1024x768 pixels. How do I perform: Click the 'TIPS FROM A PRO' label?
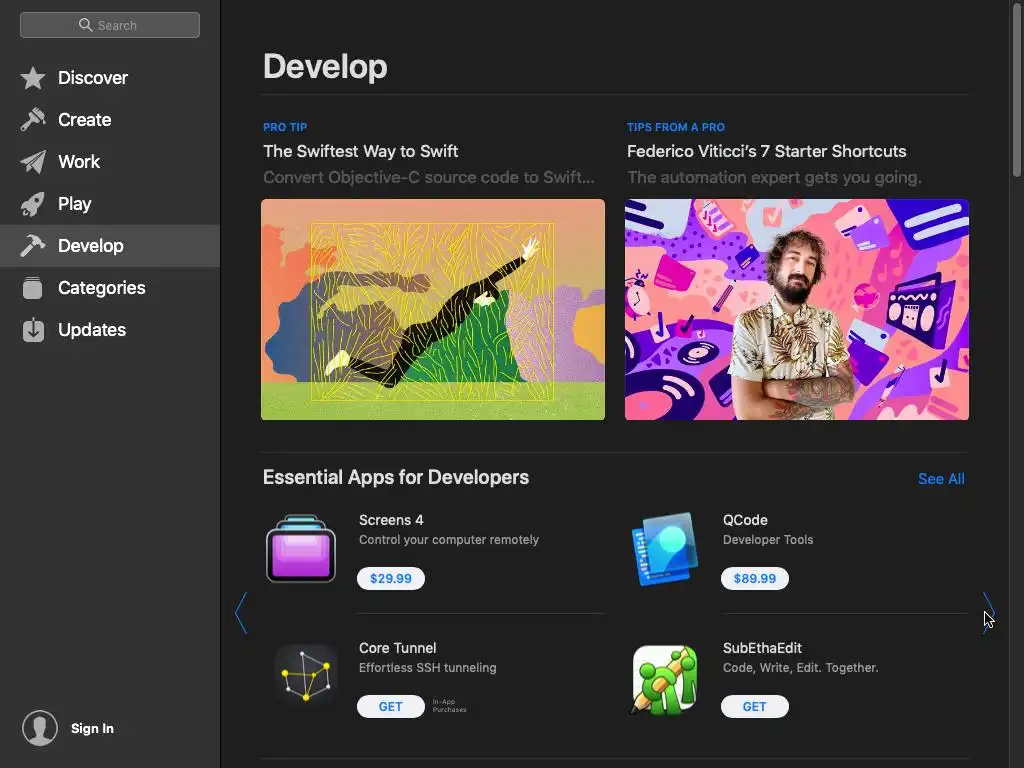(x=676, y=127)
